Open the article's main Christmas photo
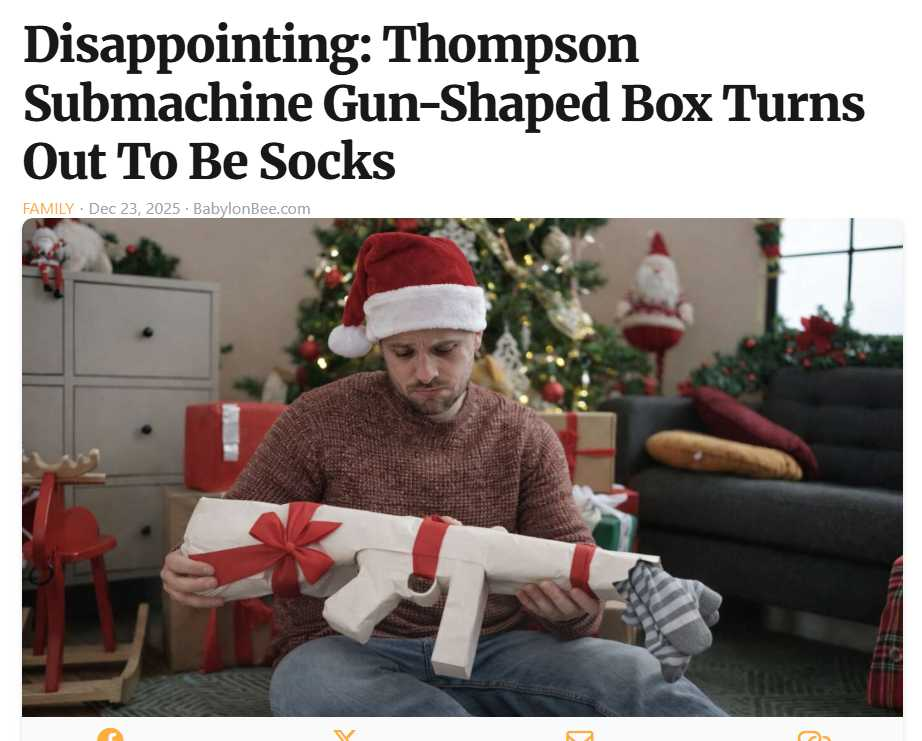This screenshot has height=741, width=922. coord(462,468)
